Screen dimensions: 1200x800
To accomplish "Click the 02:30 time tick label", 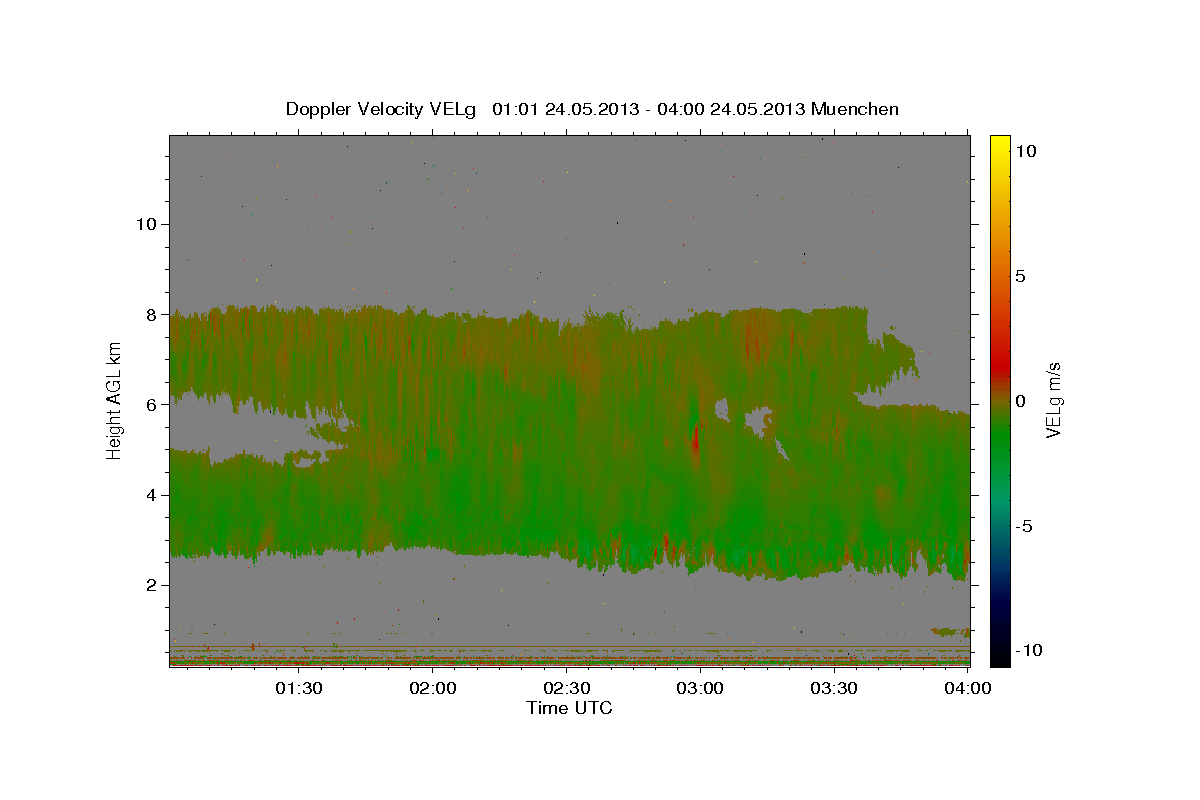I will [x=567, y=689].
